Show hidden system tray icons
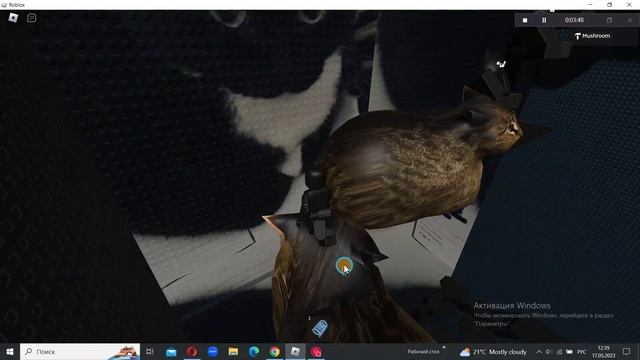 539,352
